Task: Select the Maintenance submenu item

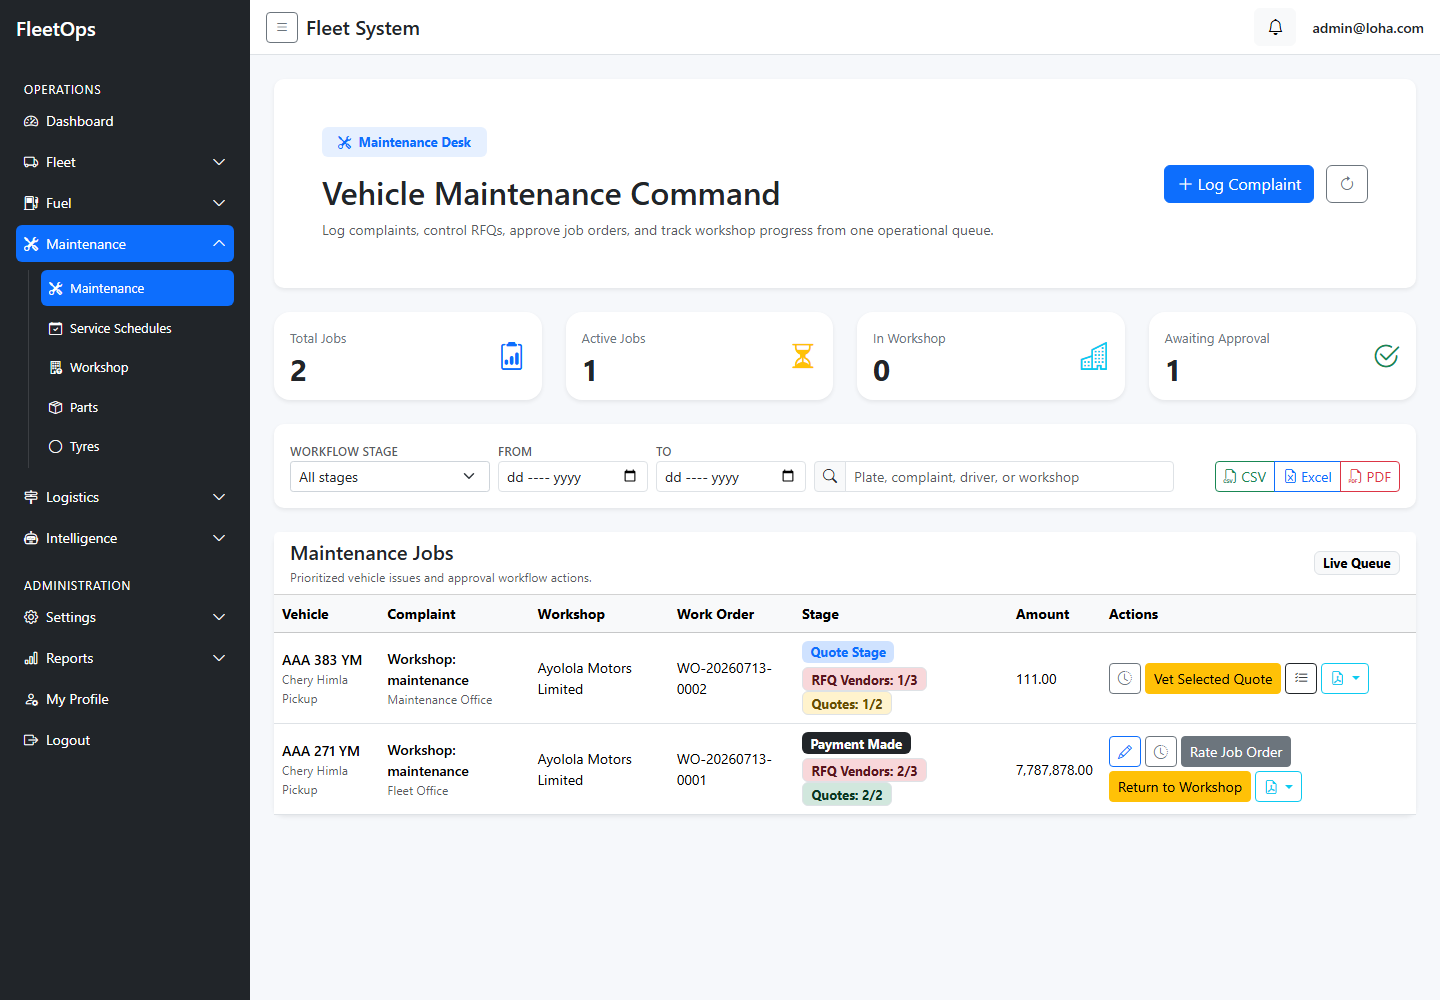Action: [137, 288]
